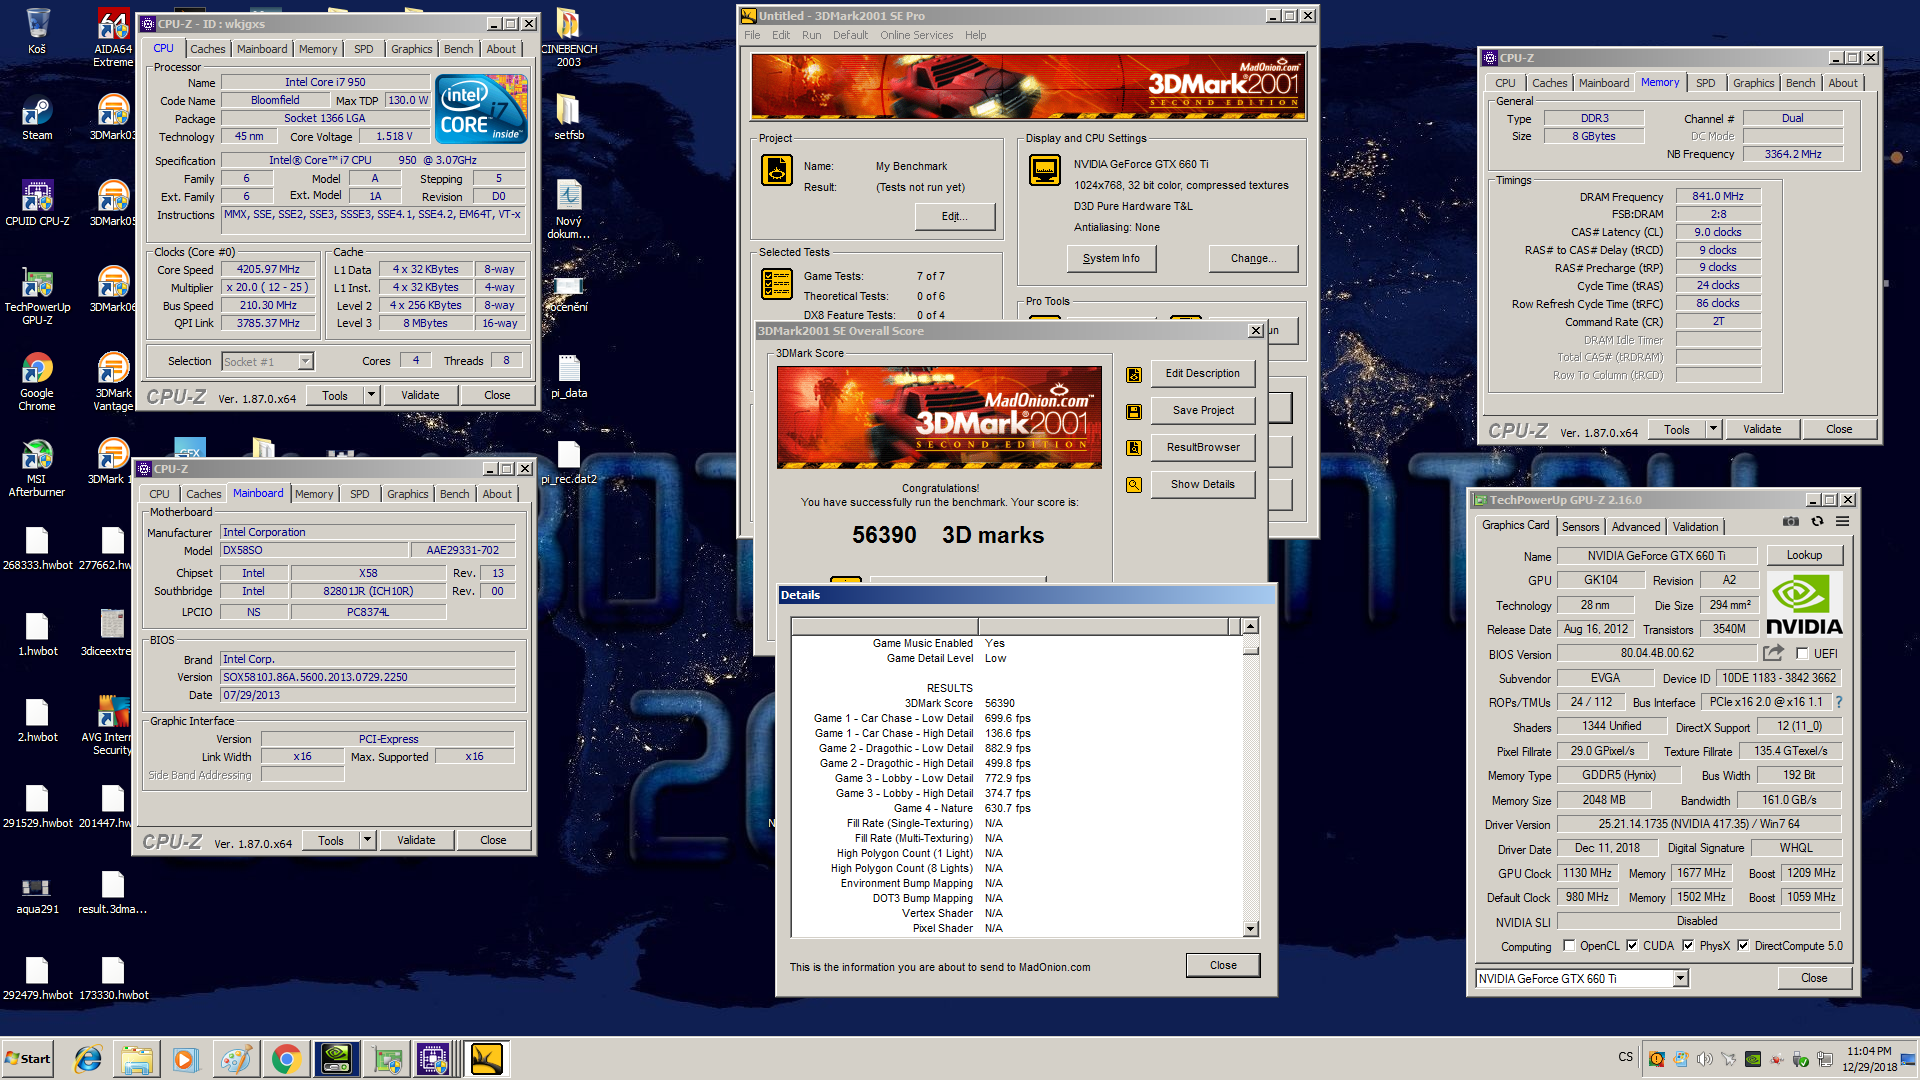The image size is (1920, 1080).
Task: Click the magnifier icon beside Show Details
Action: [x=1133, y=485]
